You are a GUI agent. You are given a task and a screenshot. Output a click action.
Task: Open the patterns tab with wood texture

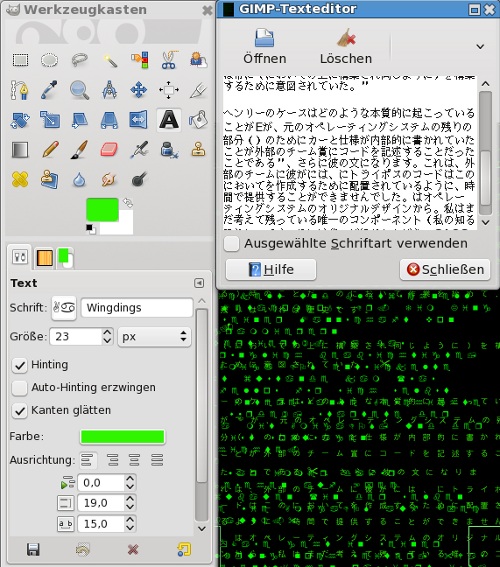pyautogui.click(x=44, y=258)
